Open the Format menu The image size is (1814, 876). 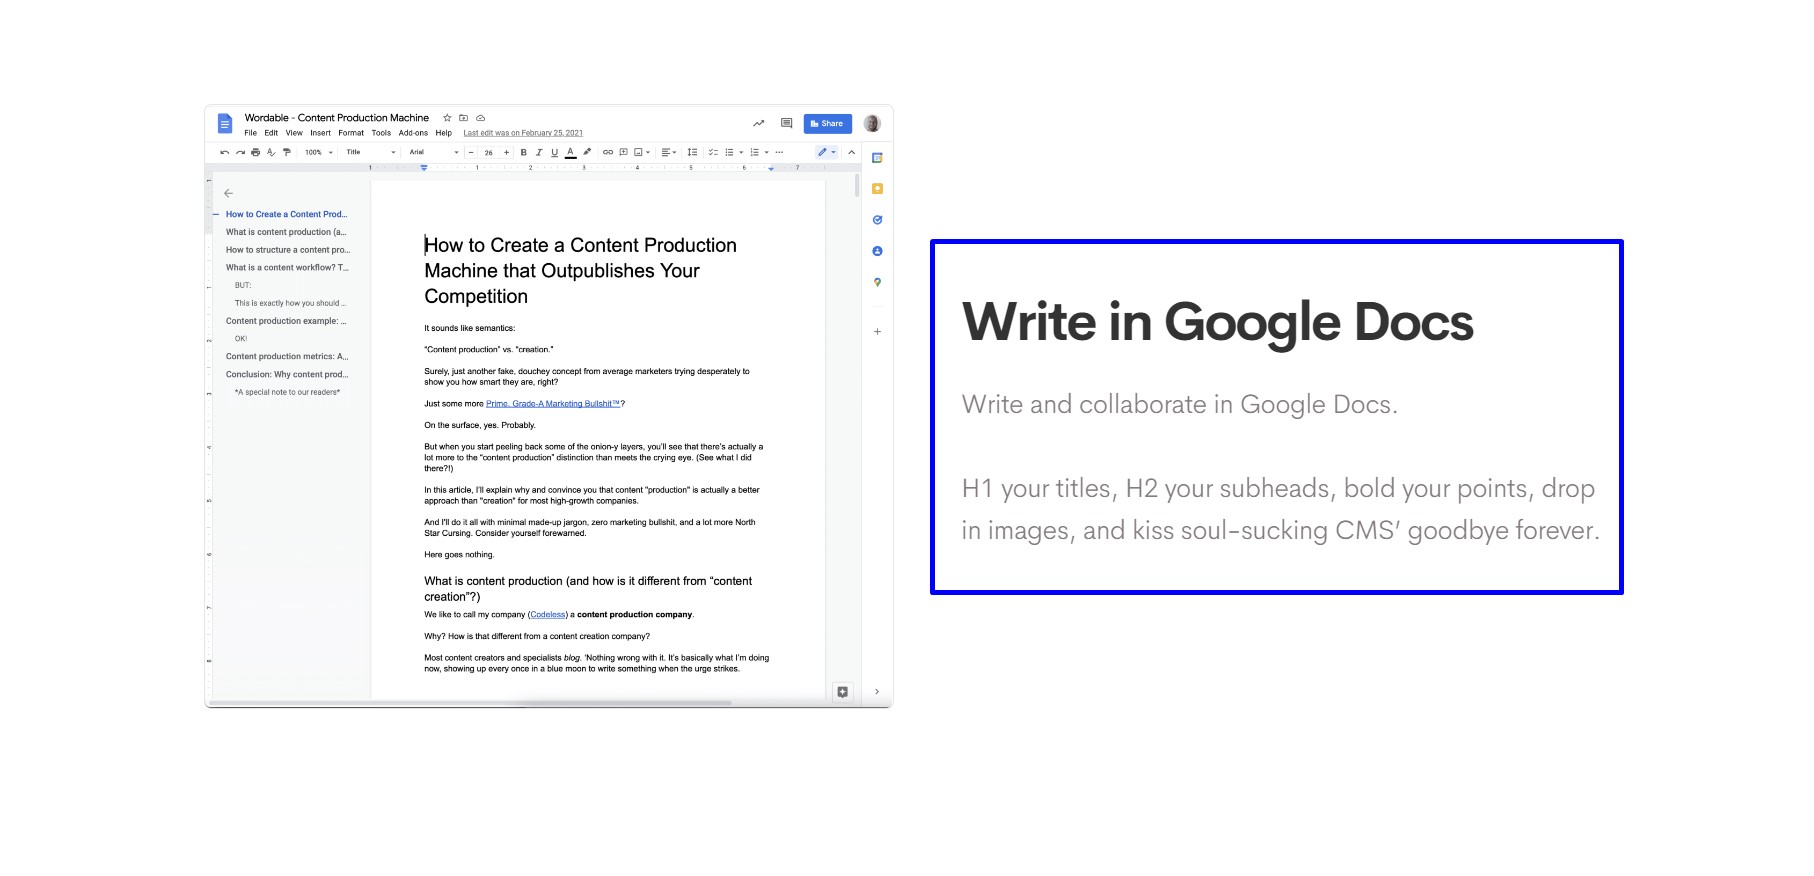(x=351, y=133)
